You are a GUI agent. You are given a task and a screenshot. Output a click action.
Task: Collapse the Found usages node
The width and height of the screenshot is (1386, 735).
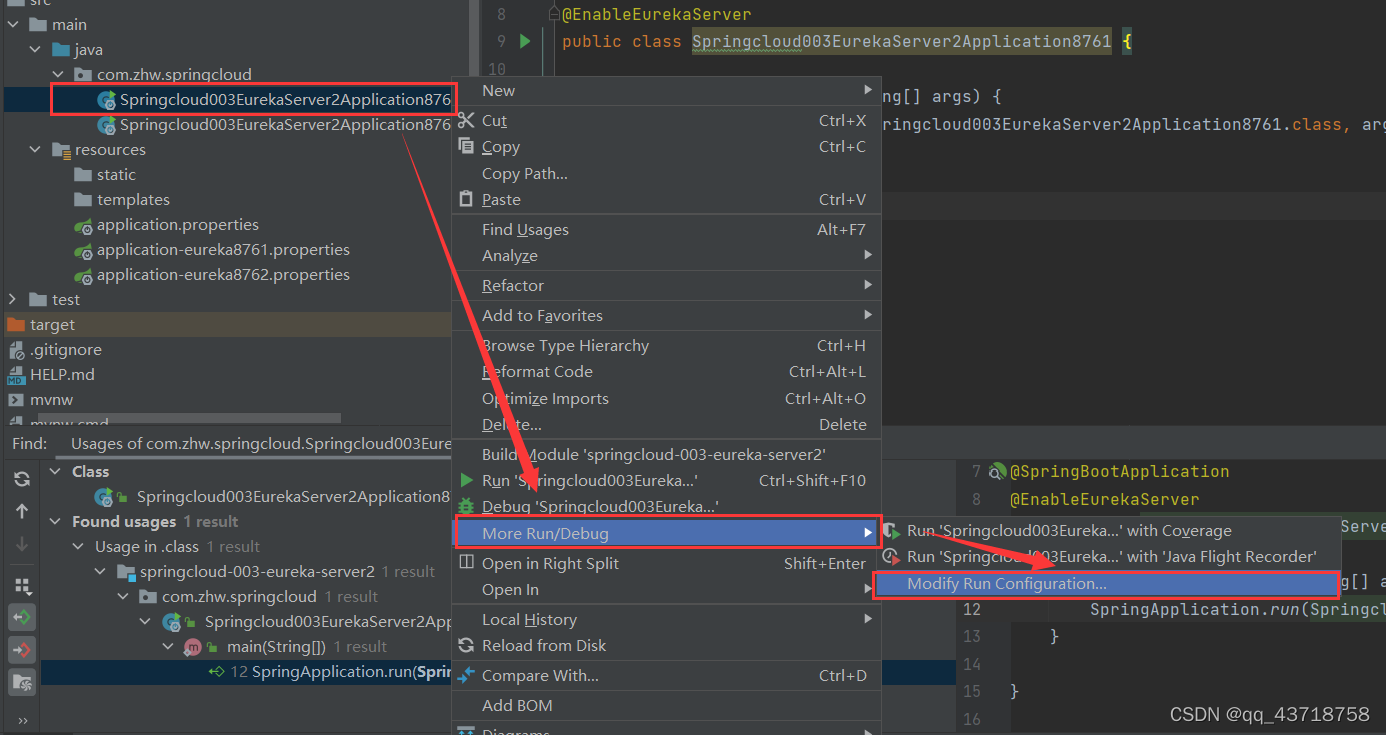click(x=55, y=521)
